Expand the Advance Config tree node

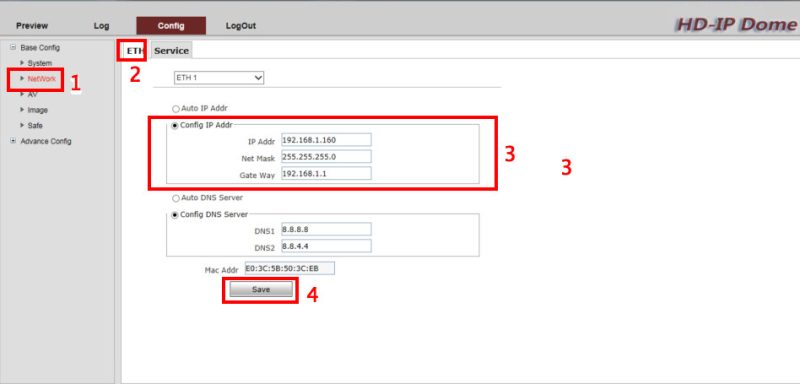(x=13, y=141)
